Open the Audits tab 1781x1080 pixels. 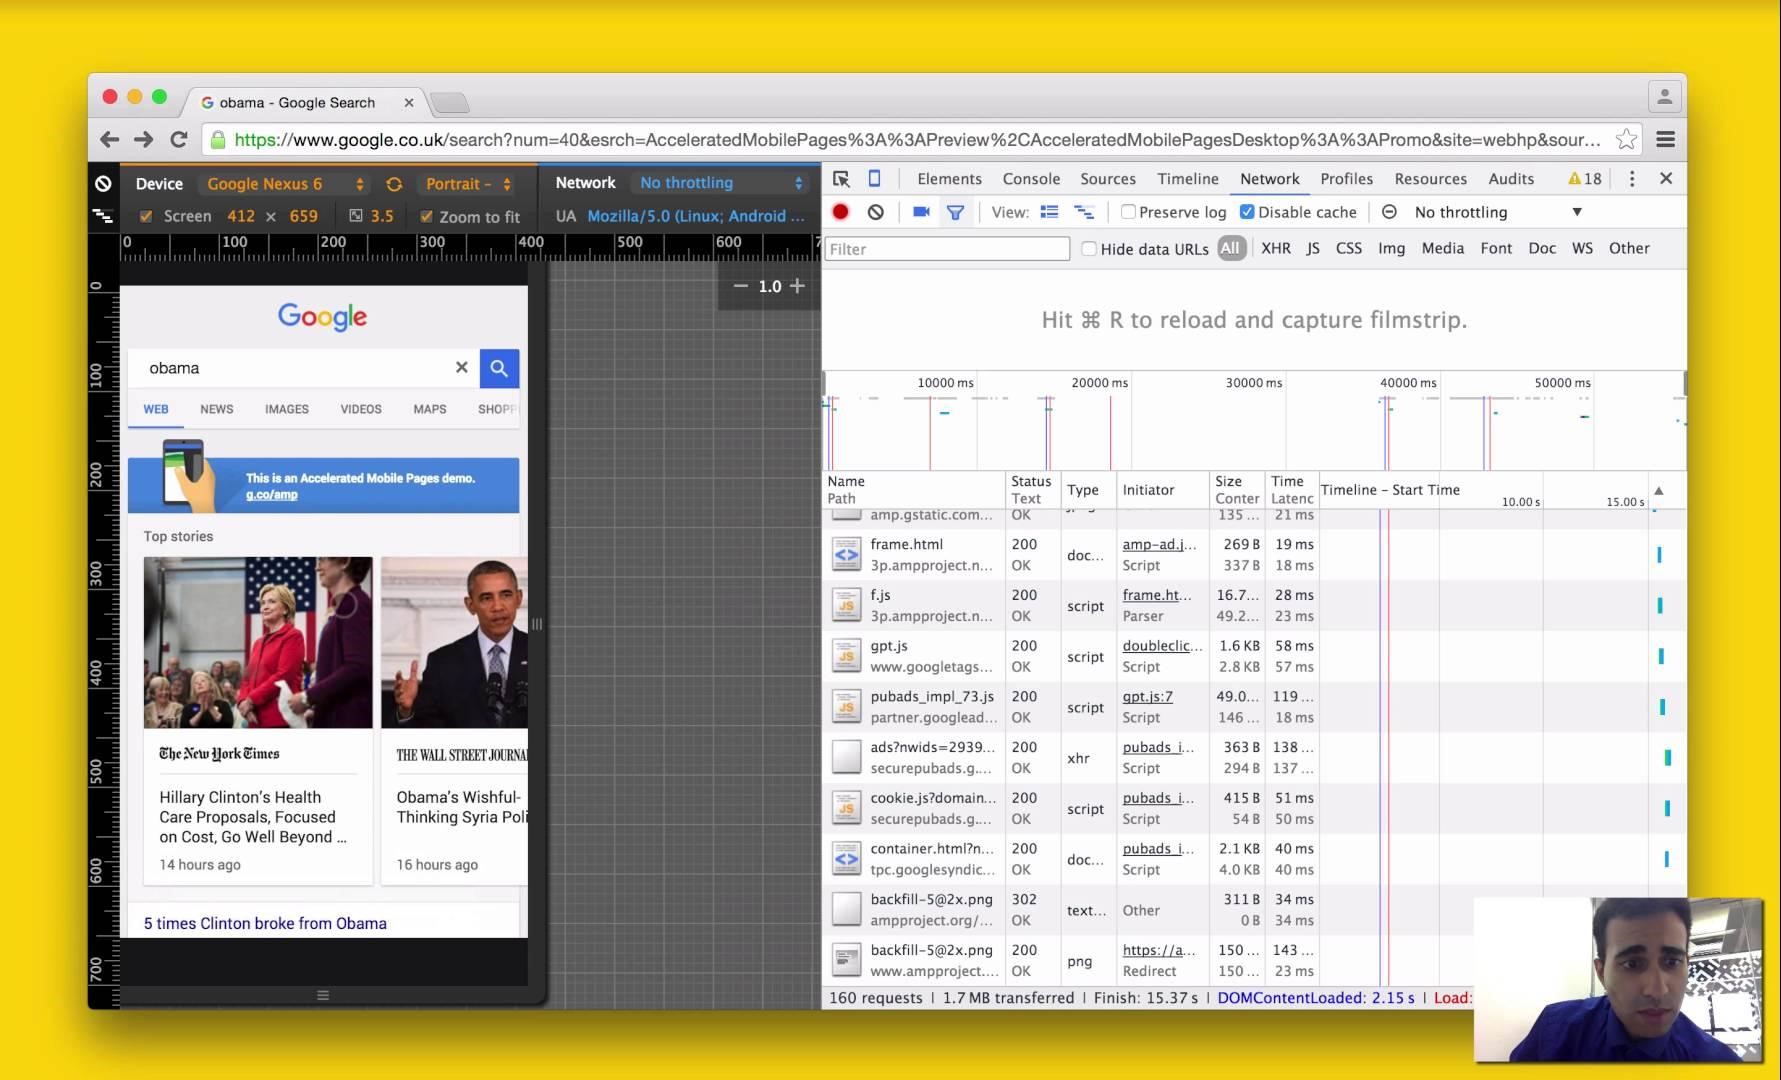coord(1511,179)
